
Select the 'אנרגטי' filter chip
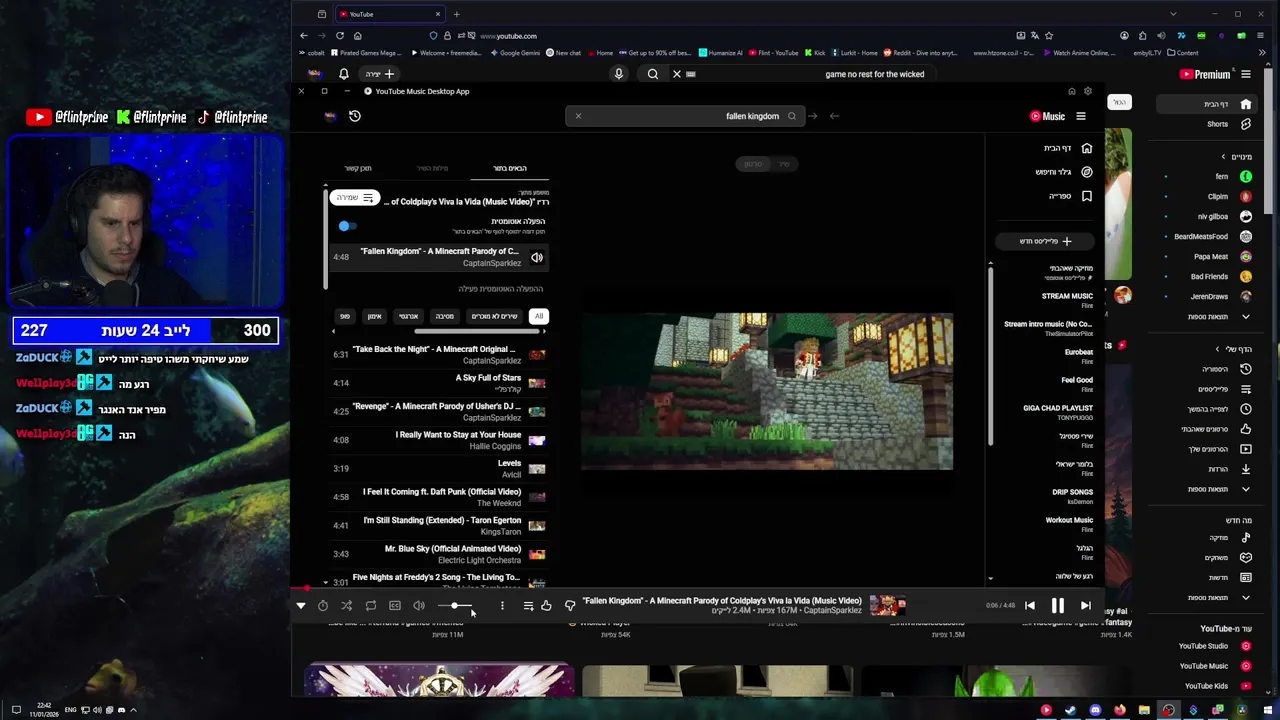click(408, 316)
